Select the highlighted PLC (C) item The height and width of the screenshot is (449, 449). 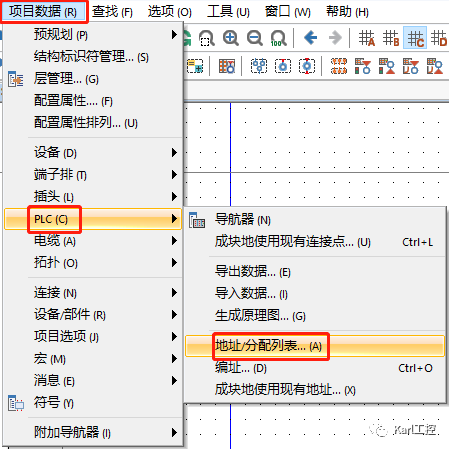click(x=93, y=219)
